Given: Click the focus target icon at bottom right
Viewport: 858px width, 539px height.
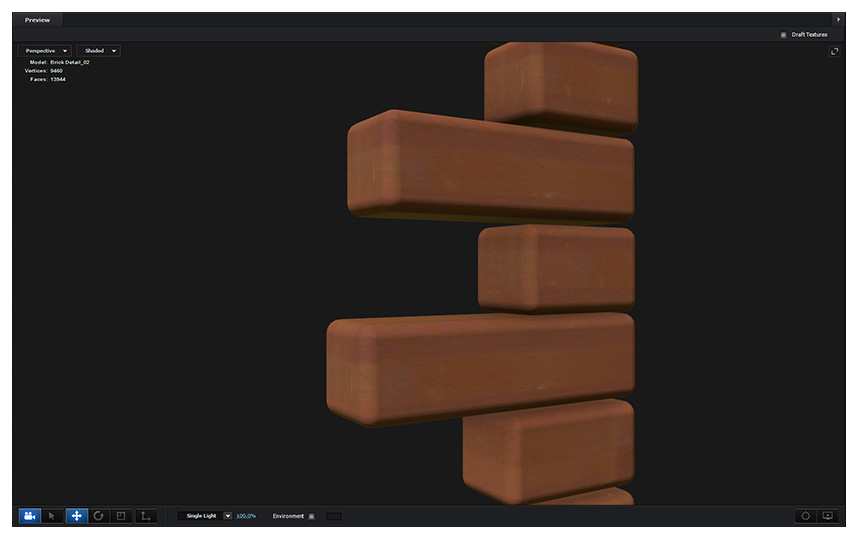Looking at the screenshot, I should tap(805, 516).
